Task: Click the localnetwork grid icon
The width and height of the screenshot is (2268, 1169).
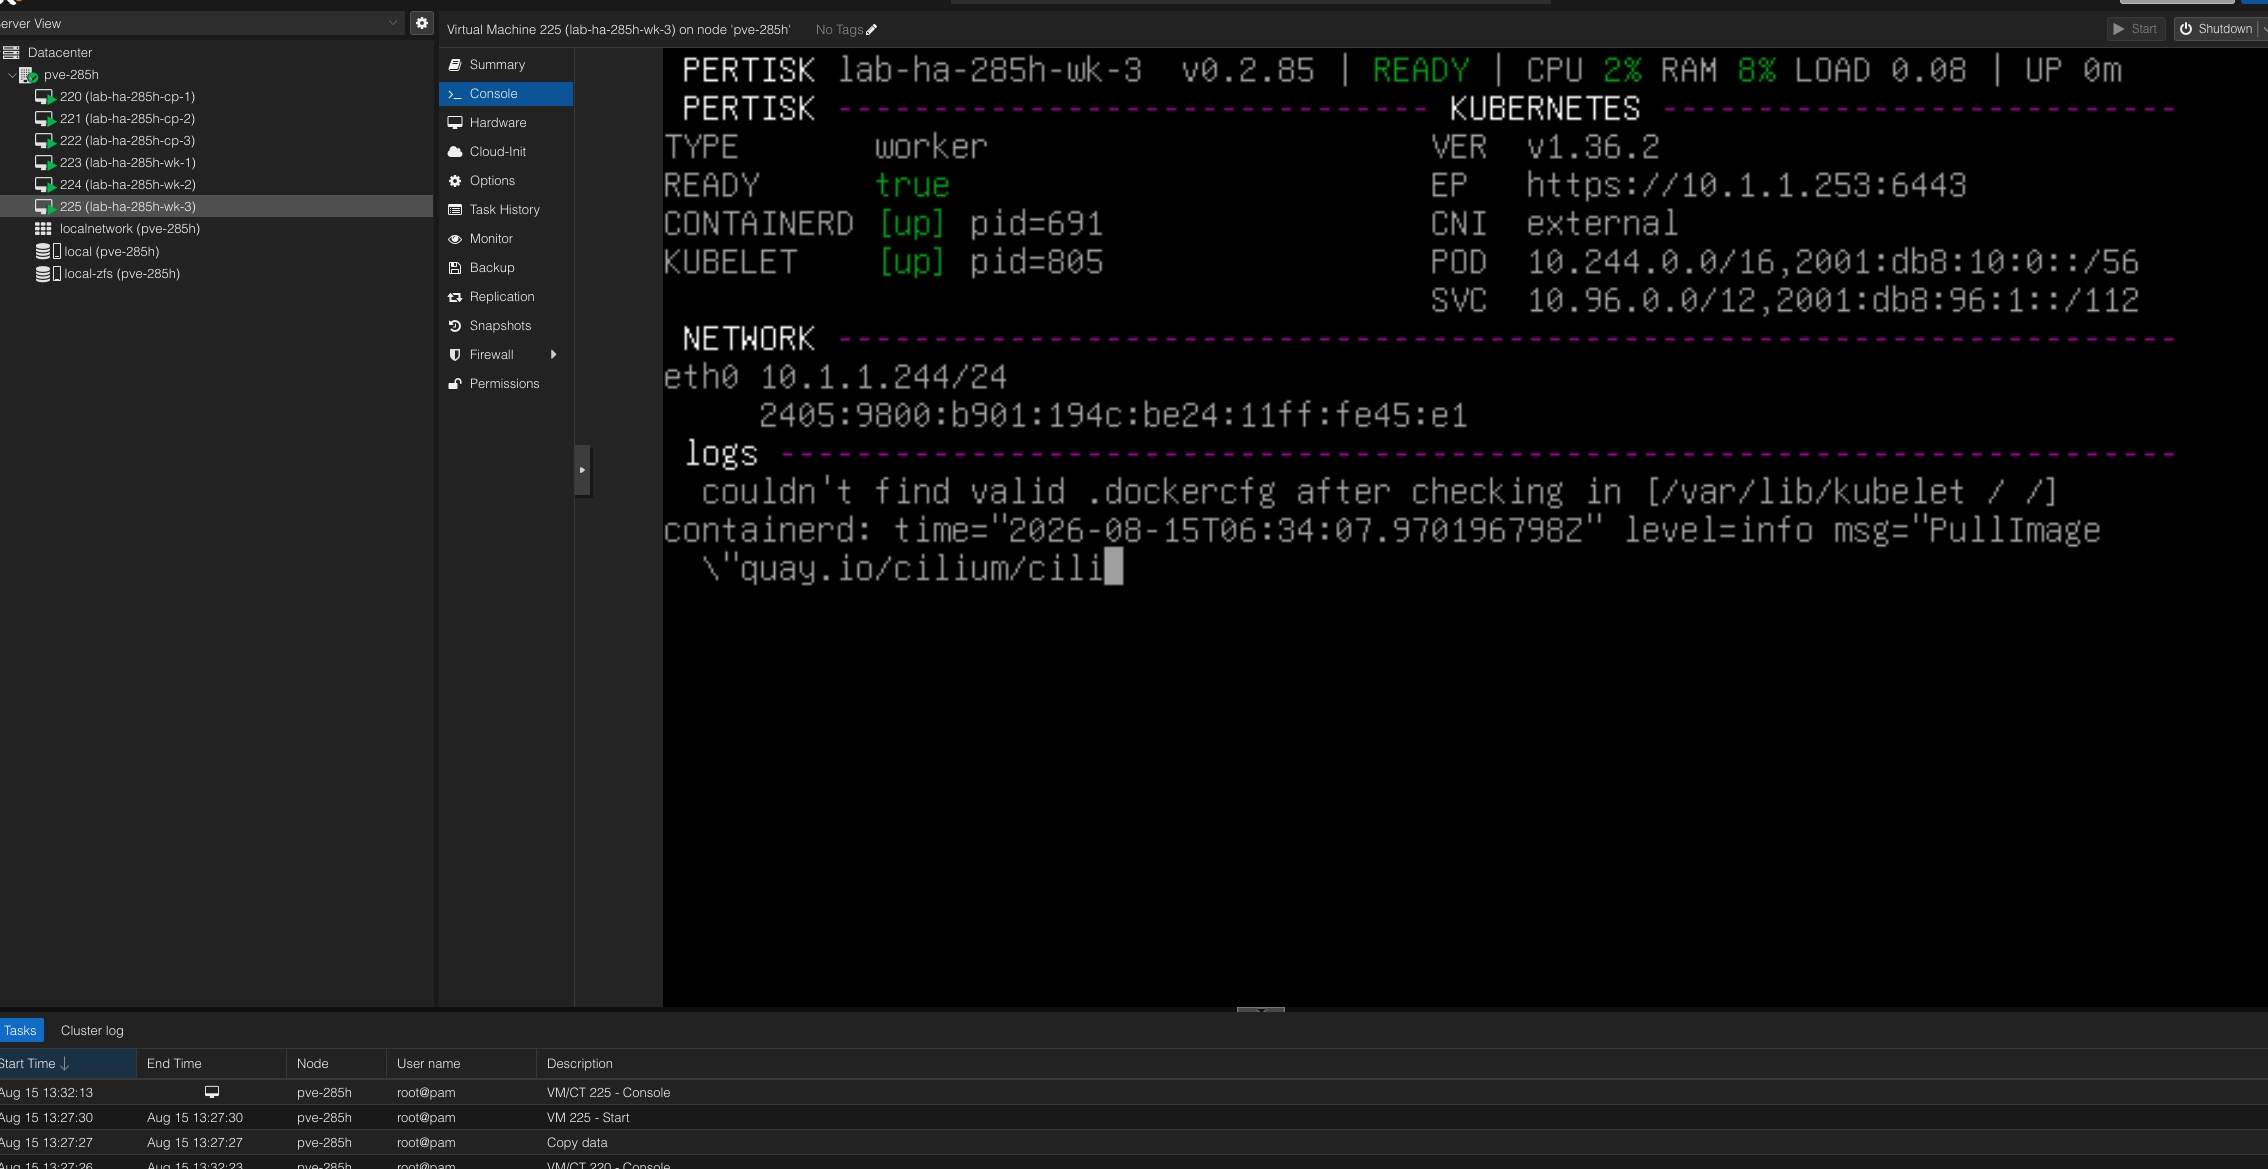Action: (x=43, y=229)
